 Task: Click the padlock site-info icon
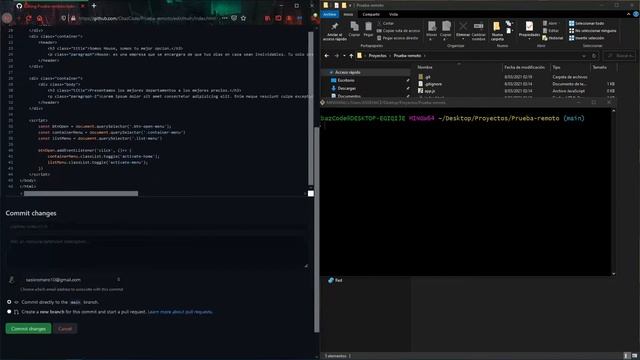click(x=73, y=18)
